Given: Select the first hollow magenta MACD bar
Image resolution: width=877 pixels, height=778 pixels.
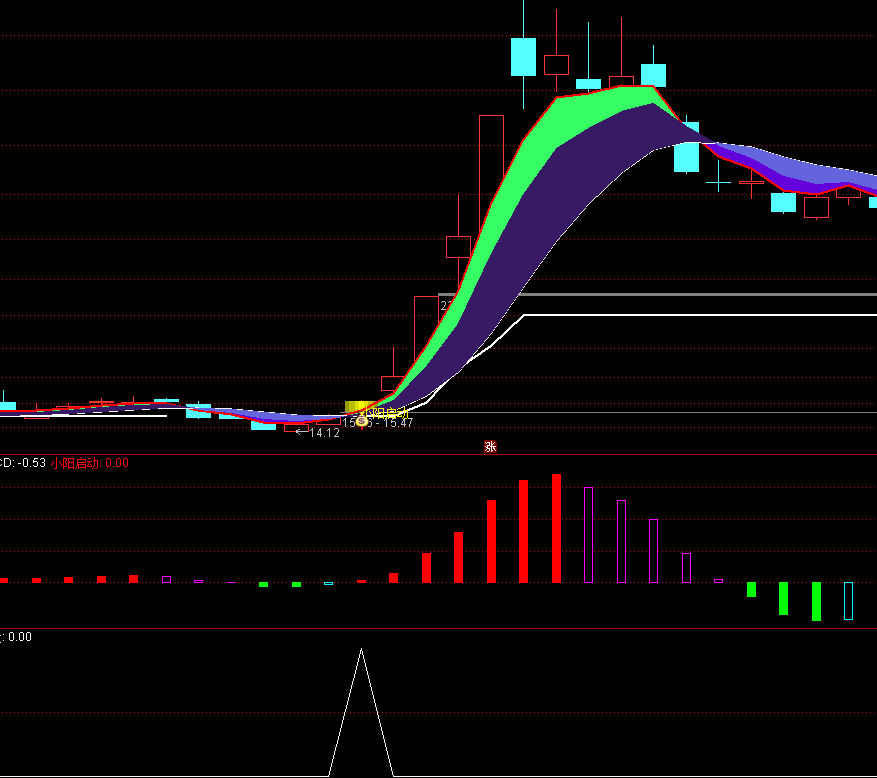Looking at the screenshot, I should 588,535.
